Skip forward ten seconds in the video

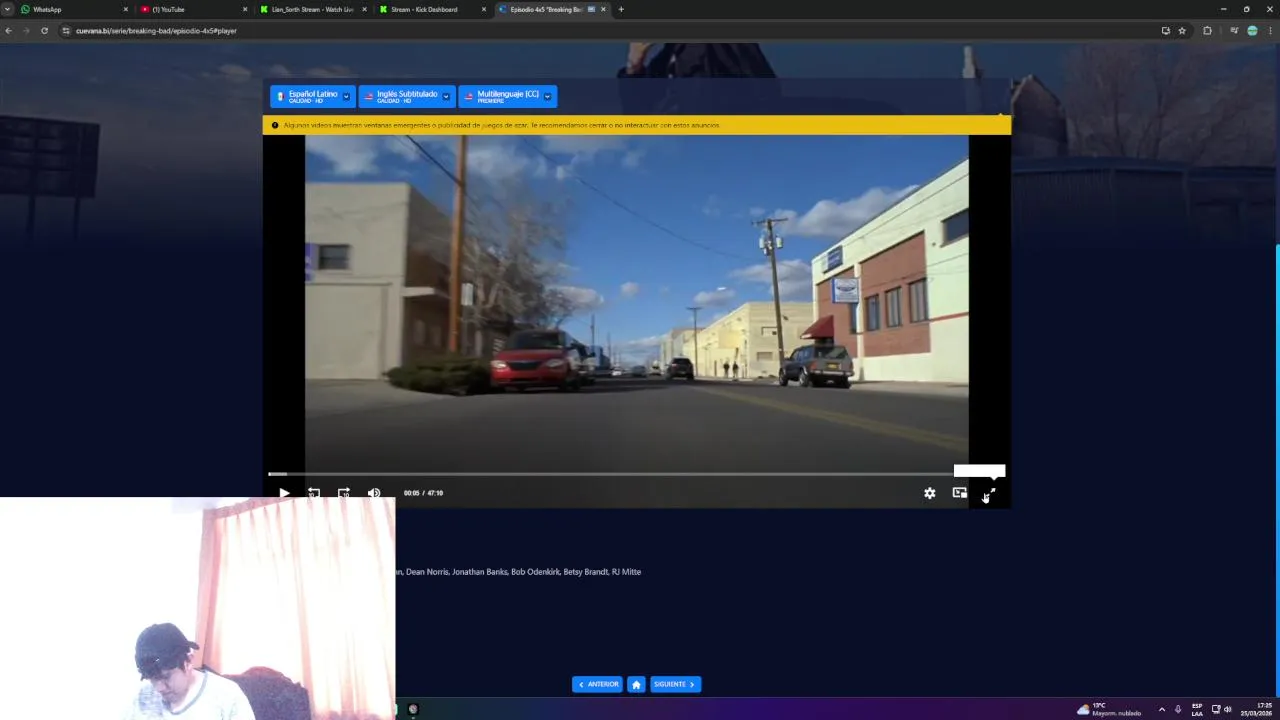(344, 493)
